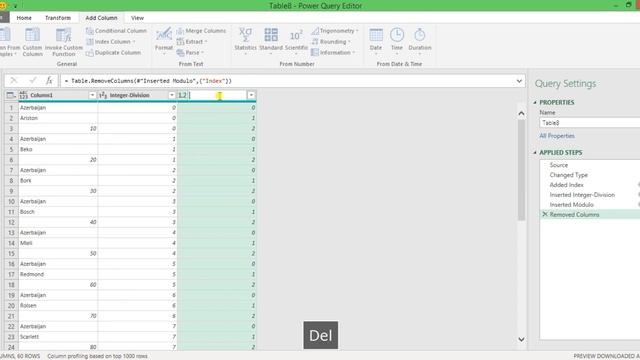
Task: Collapse the PROPERTIES section
Action: coord(535,102)
